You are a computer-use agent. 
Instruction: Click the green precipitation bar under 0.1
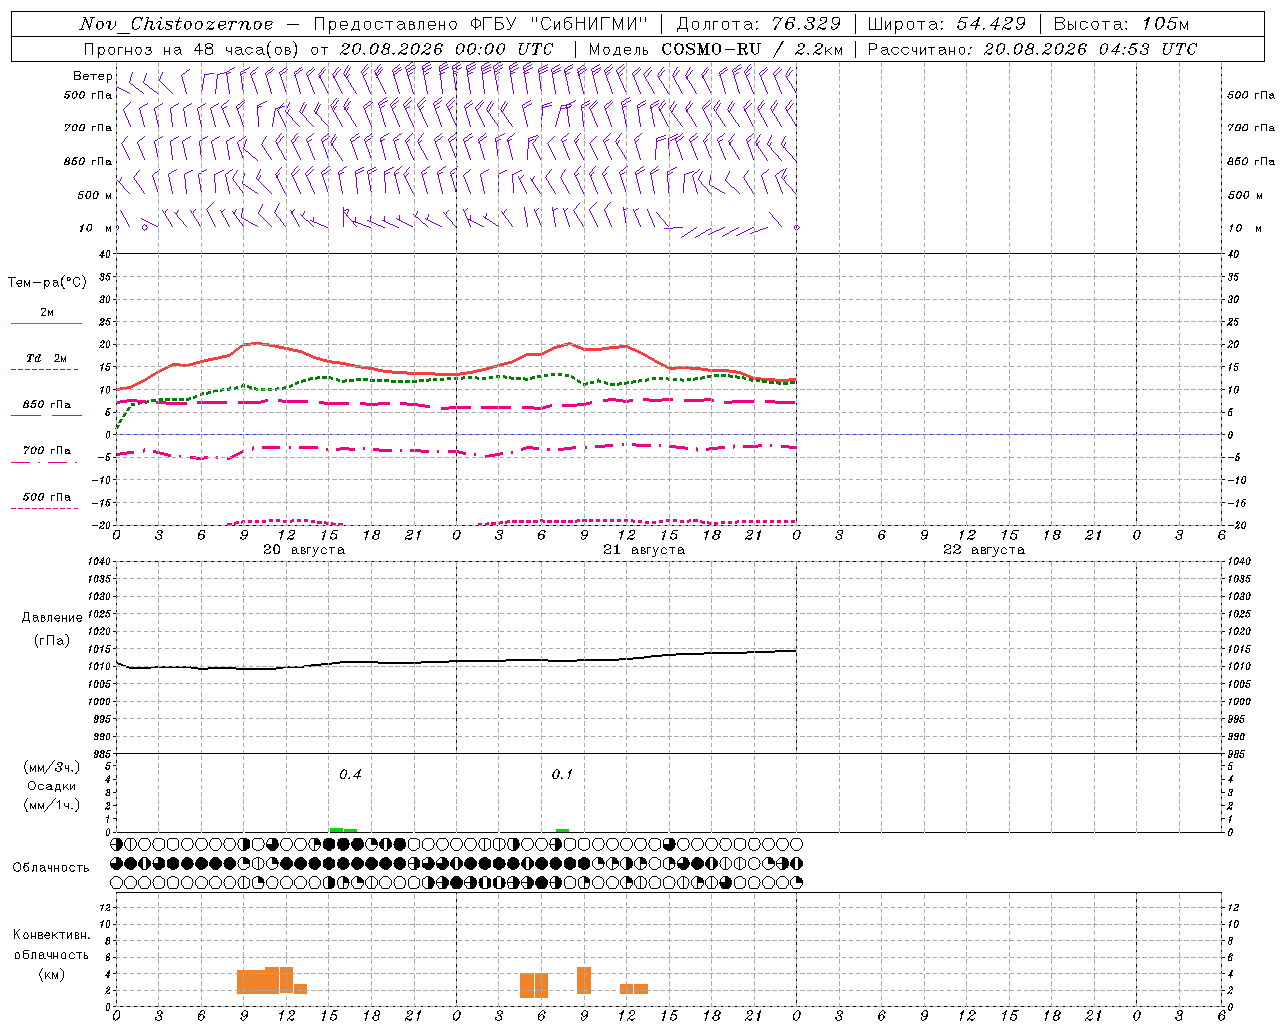point(562,830)
